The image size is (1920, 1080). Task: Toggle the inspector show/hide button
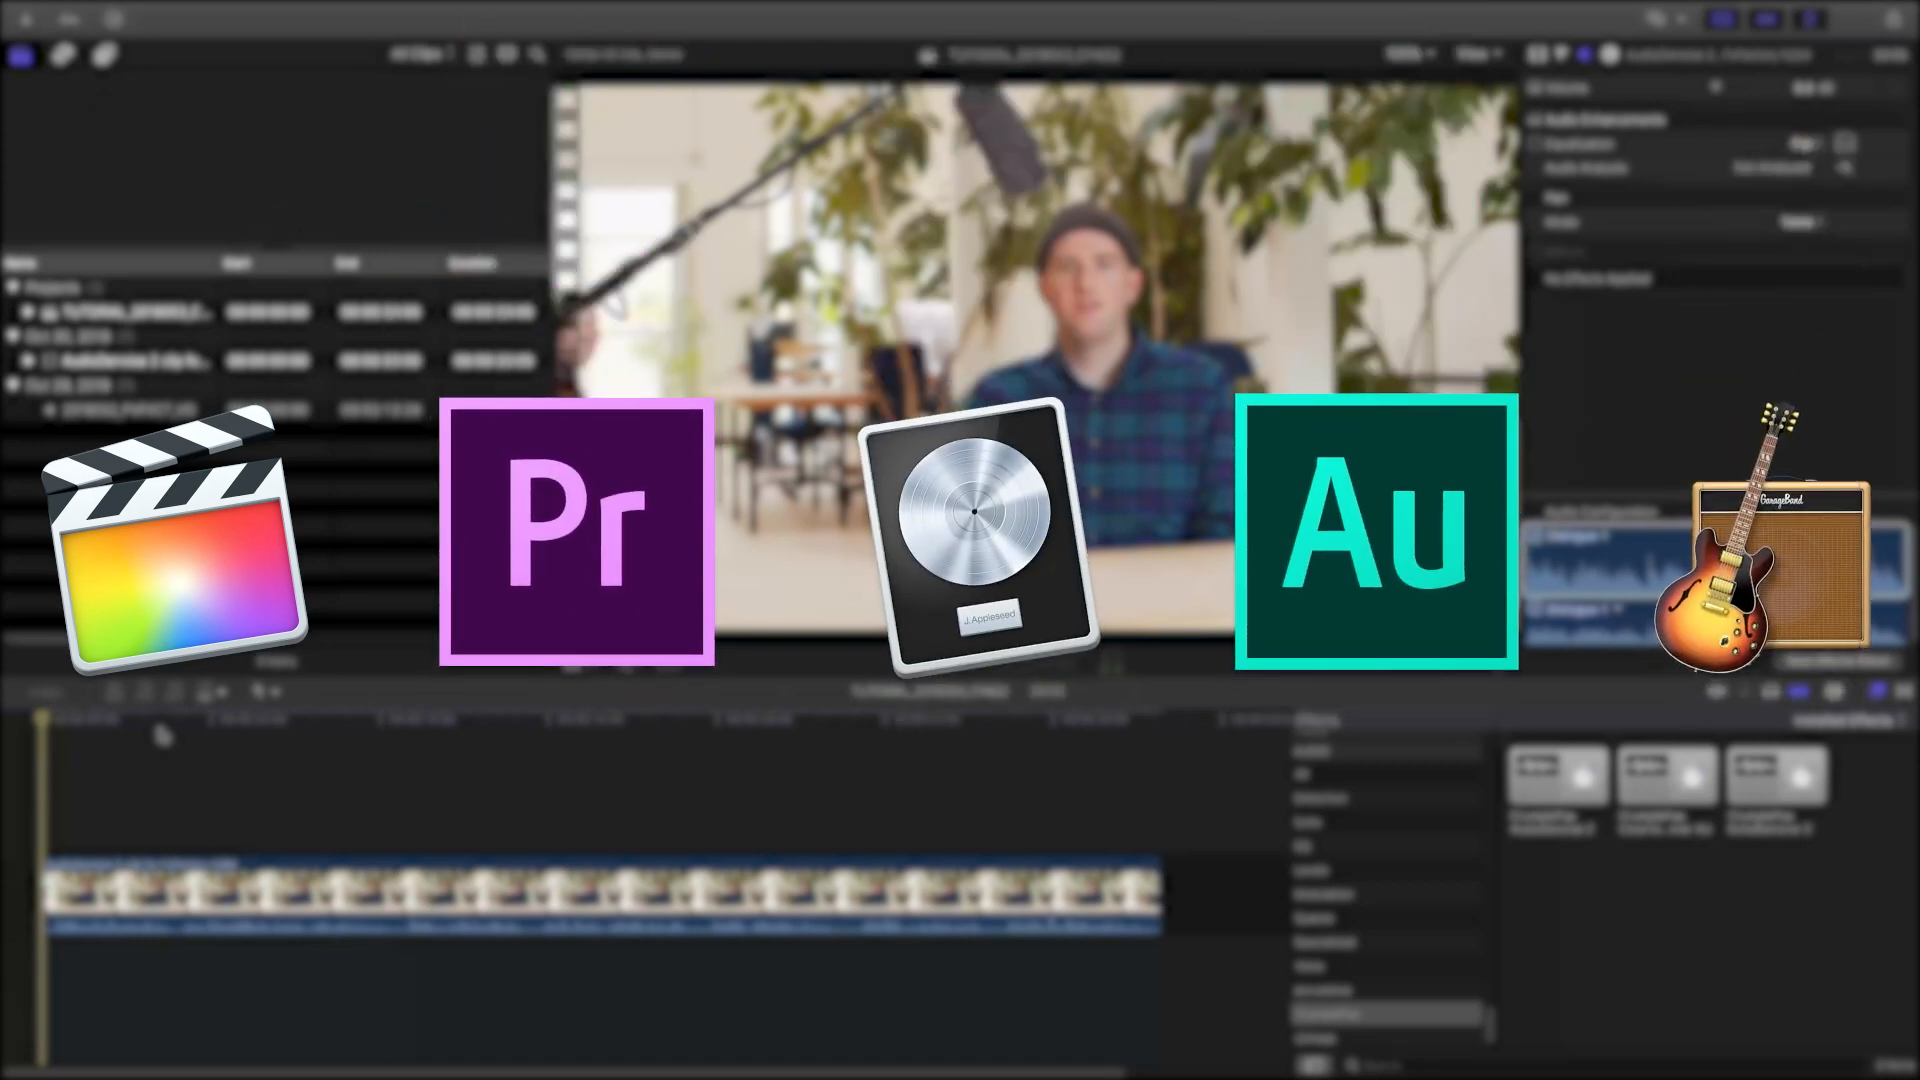click(x=1811, y=19)
